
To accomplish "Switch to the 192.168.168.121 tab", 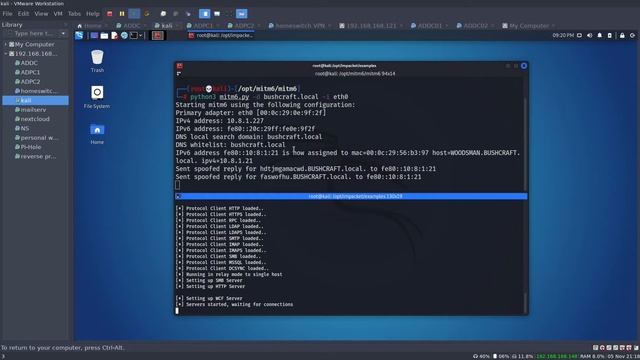I will point(371,26).
